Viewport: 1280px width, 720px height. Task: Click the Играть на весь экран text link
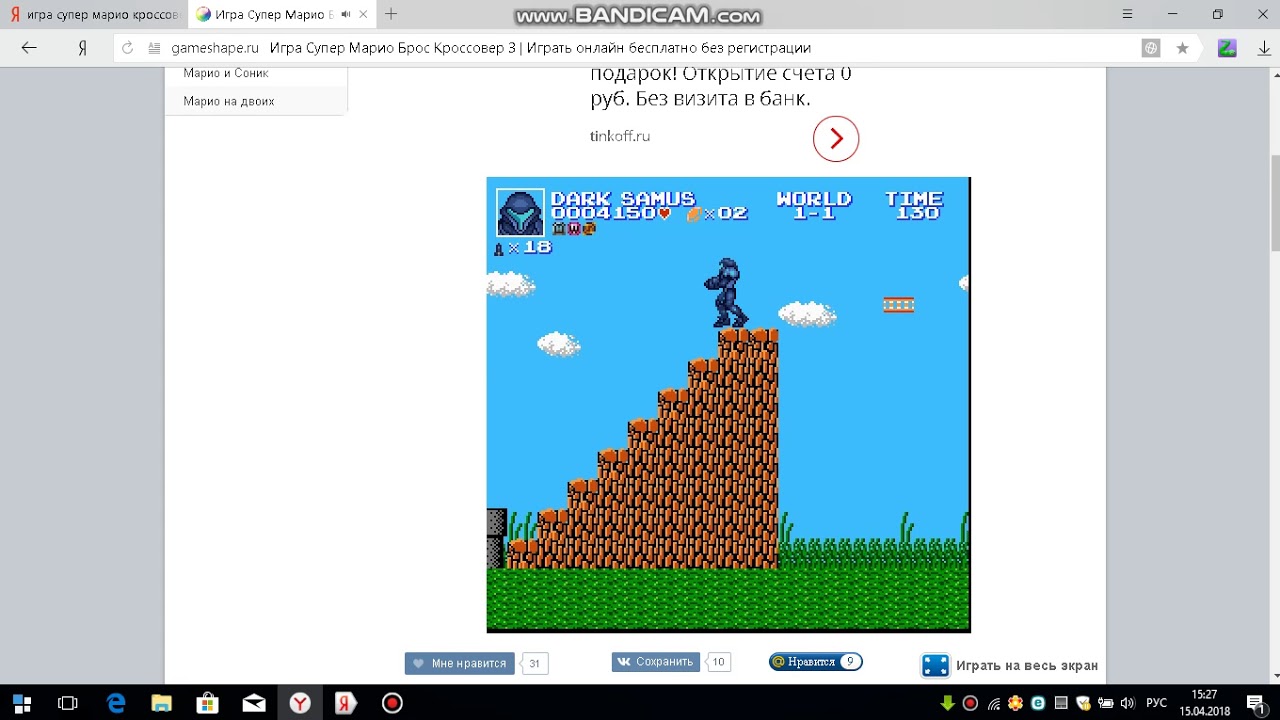(x=1027, y=665)
